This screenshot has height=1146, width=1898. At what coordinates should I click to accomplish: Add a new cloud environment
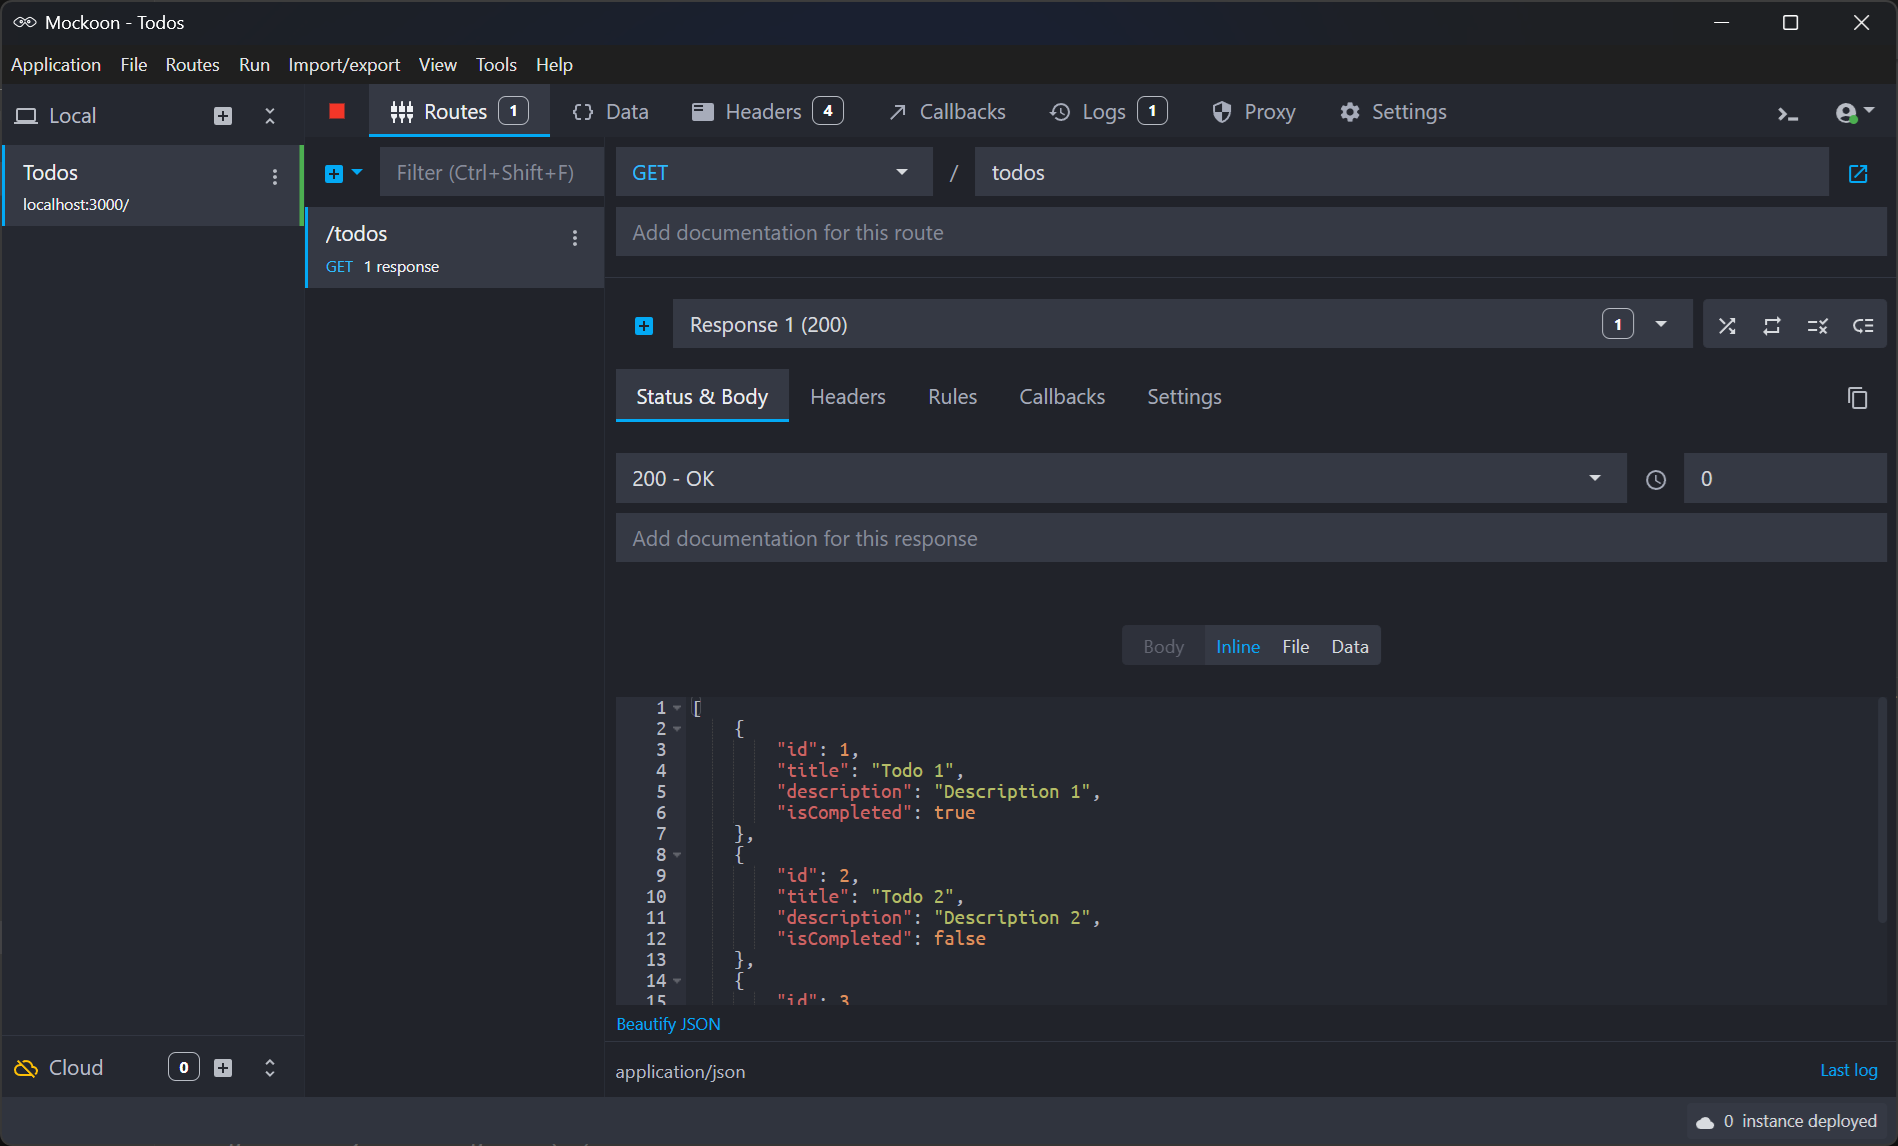point(223,1068)
